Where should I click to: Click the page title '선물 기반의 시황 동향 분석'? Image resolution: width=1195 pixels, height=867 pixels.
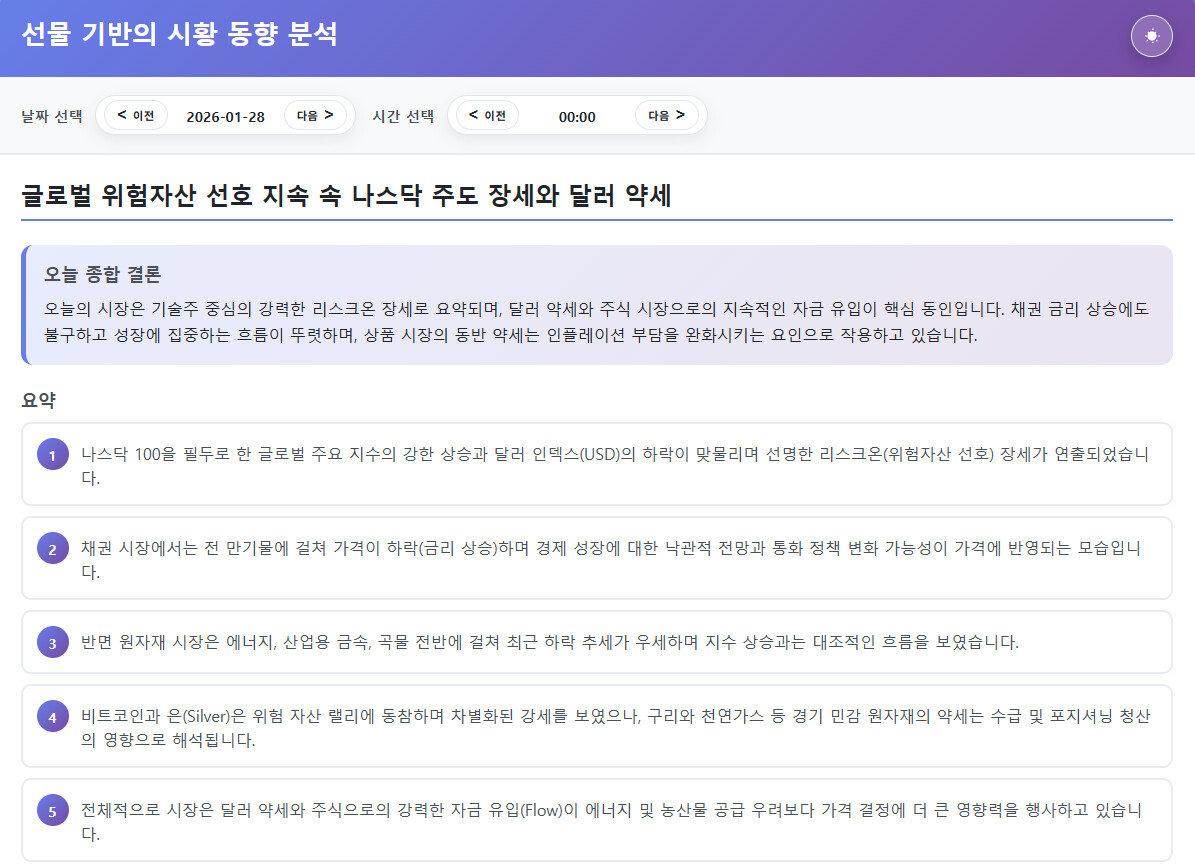tap(179, 34)
